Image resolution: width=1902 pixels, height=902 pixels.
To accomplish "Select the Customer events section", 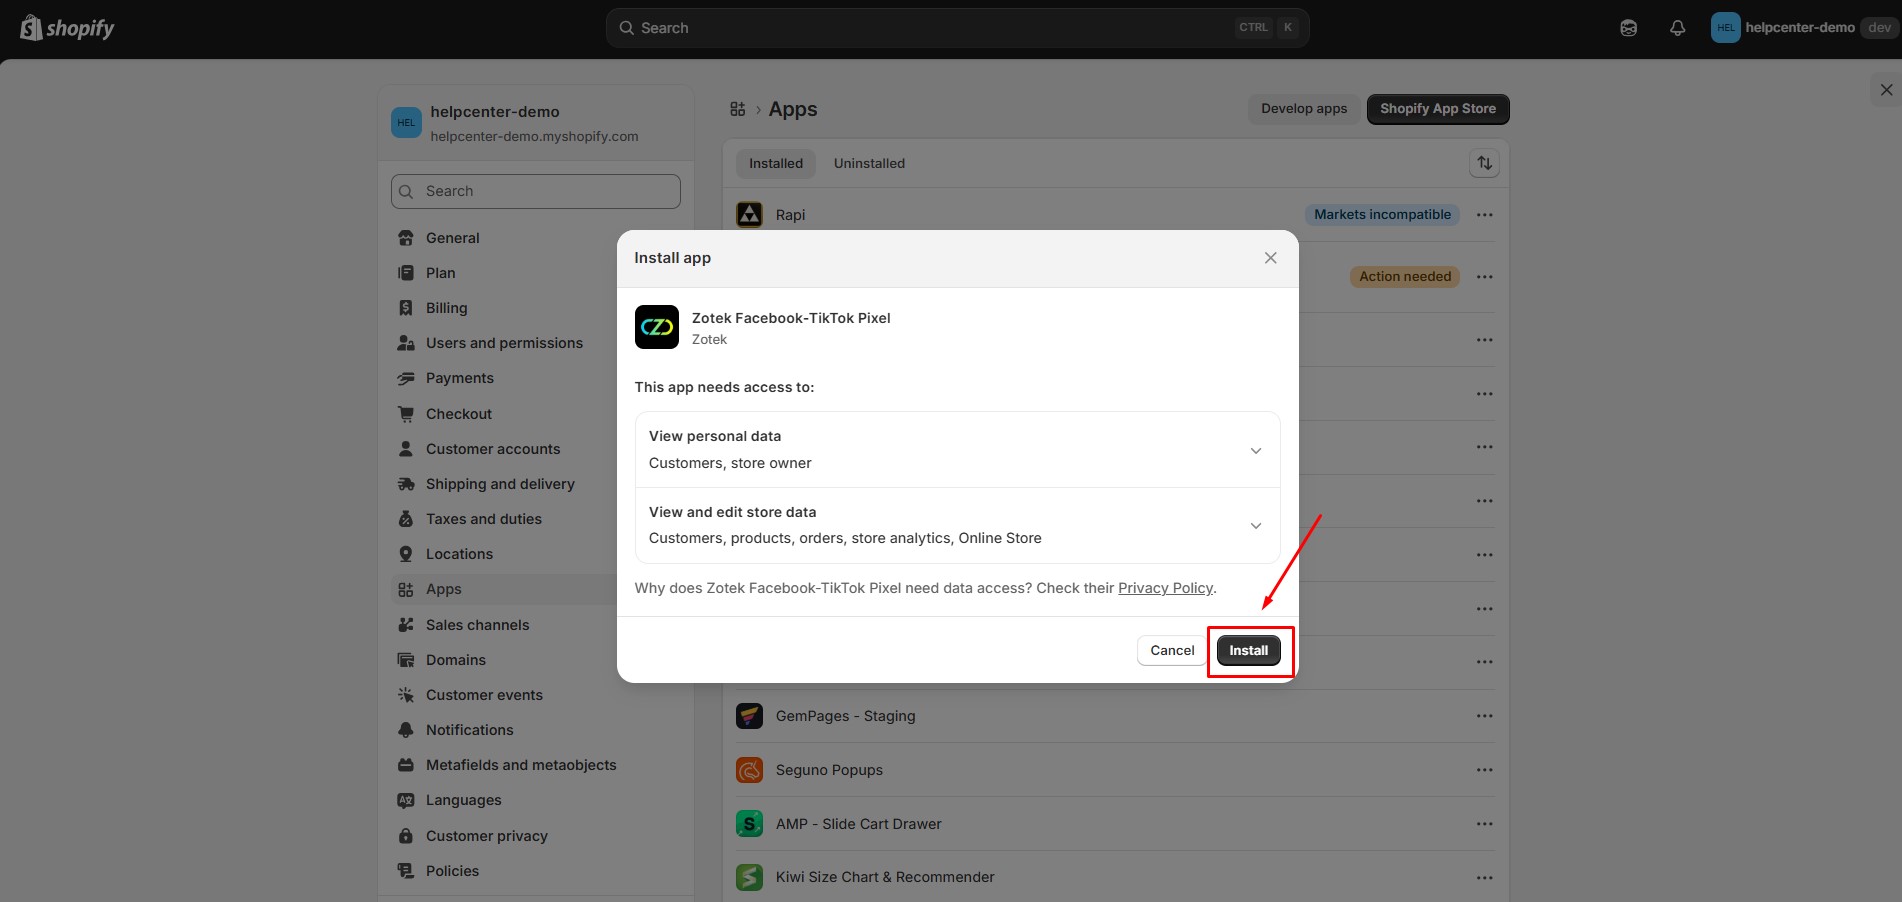I will [484, 695].
